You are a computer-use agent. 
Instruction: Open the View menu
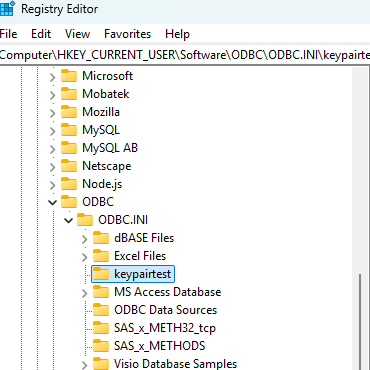pyautogui.click(x=77, y=34)
